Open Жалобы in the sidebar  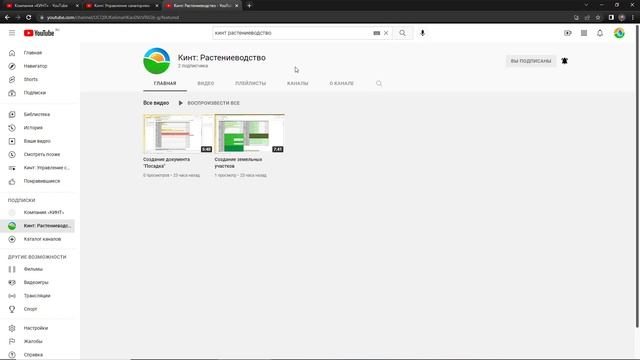(37, 342)
